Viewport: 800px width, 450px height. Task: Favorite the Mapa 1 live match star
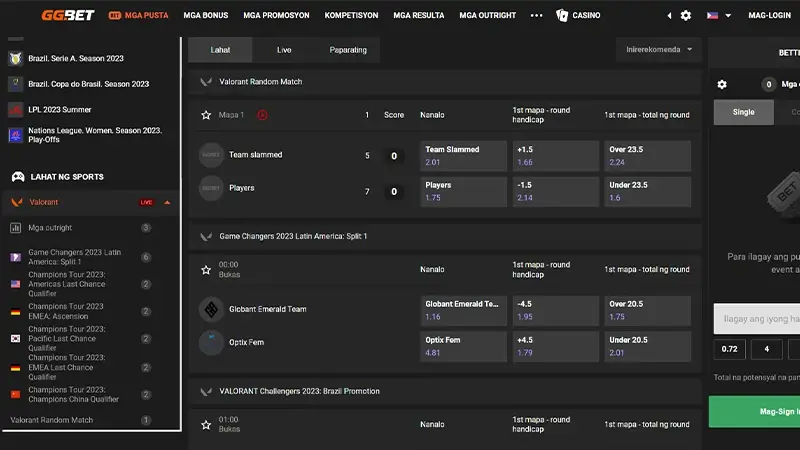click(x=206, y=115)
